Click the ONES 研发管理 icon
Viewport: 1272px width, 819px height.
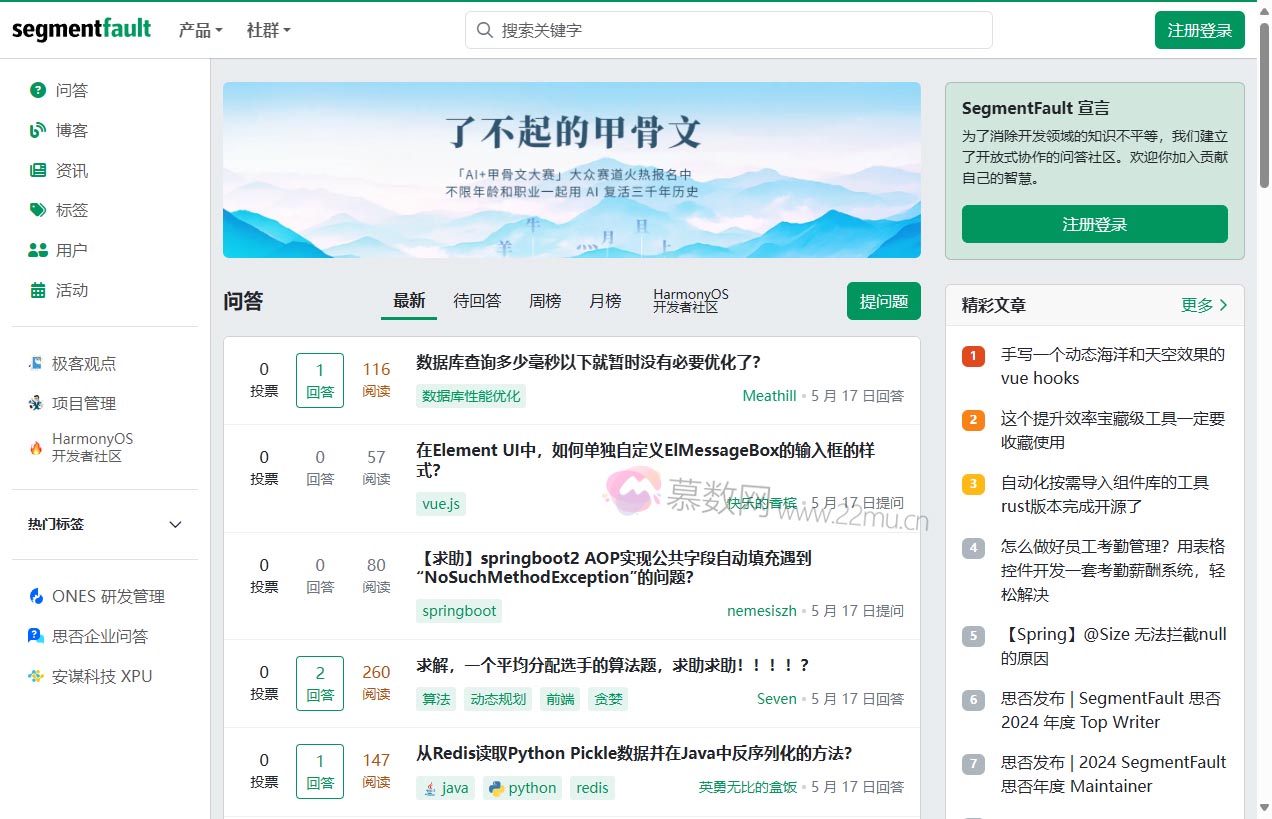click(36, 596)
